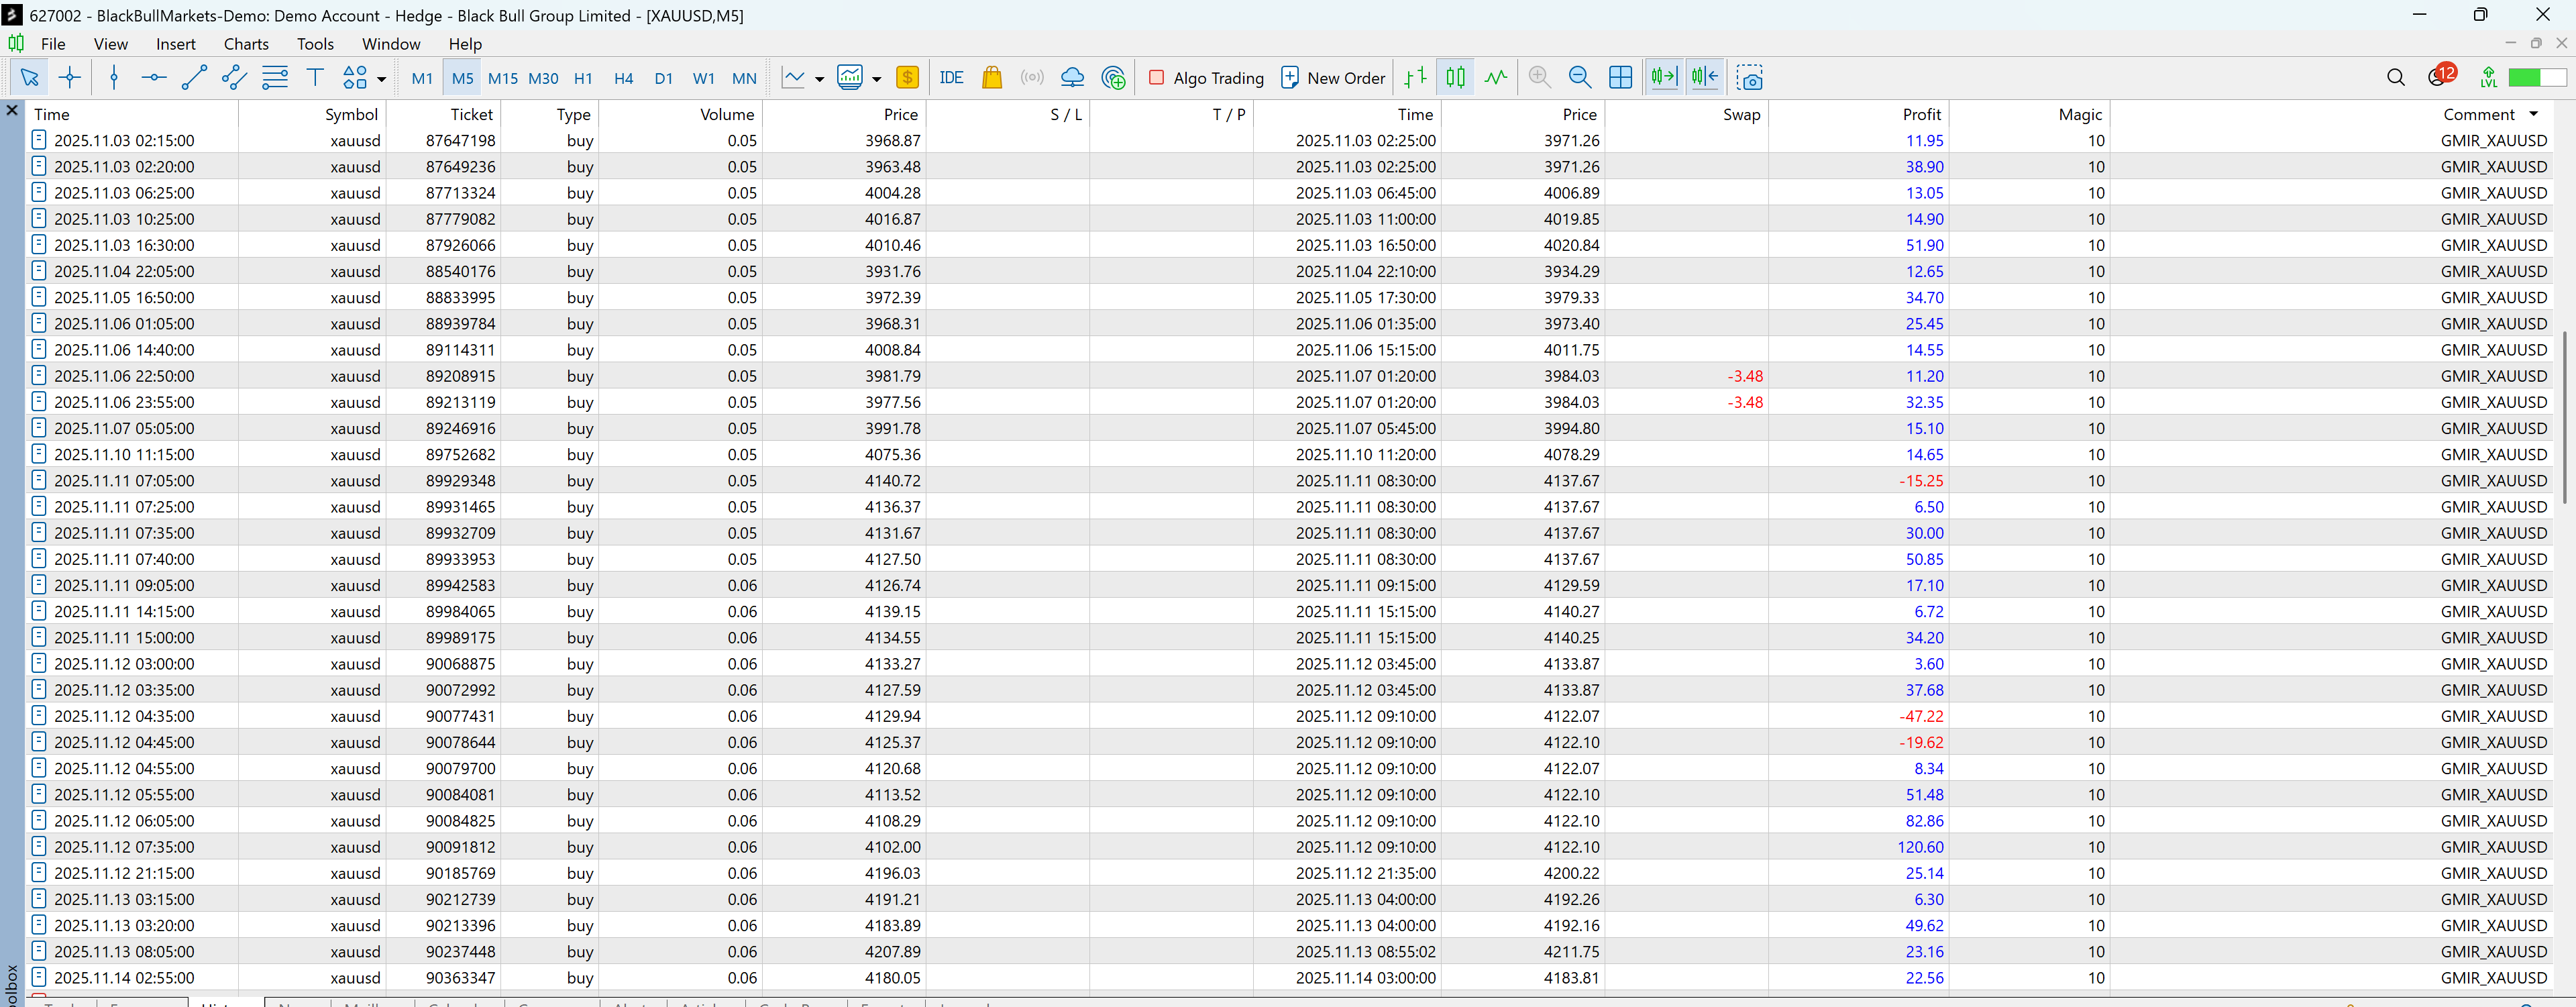Open the Tools menu

315,44
